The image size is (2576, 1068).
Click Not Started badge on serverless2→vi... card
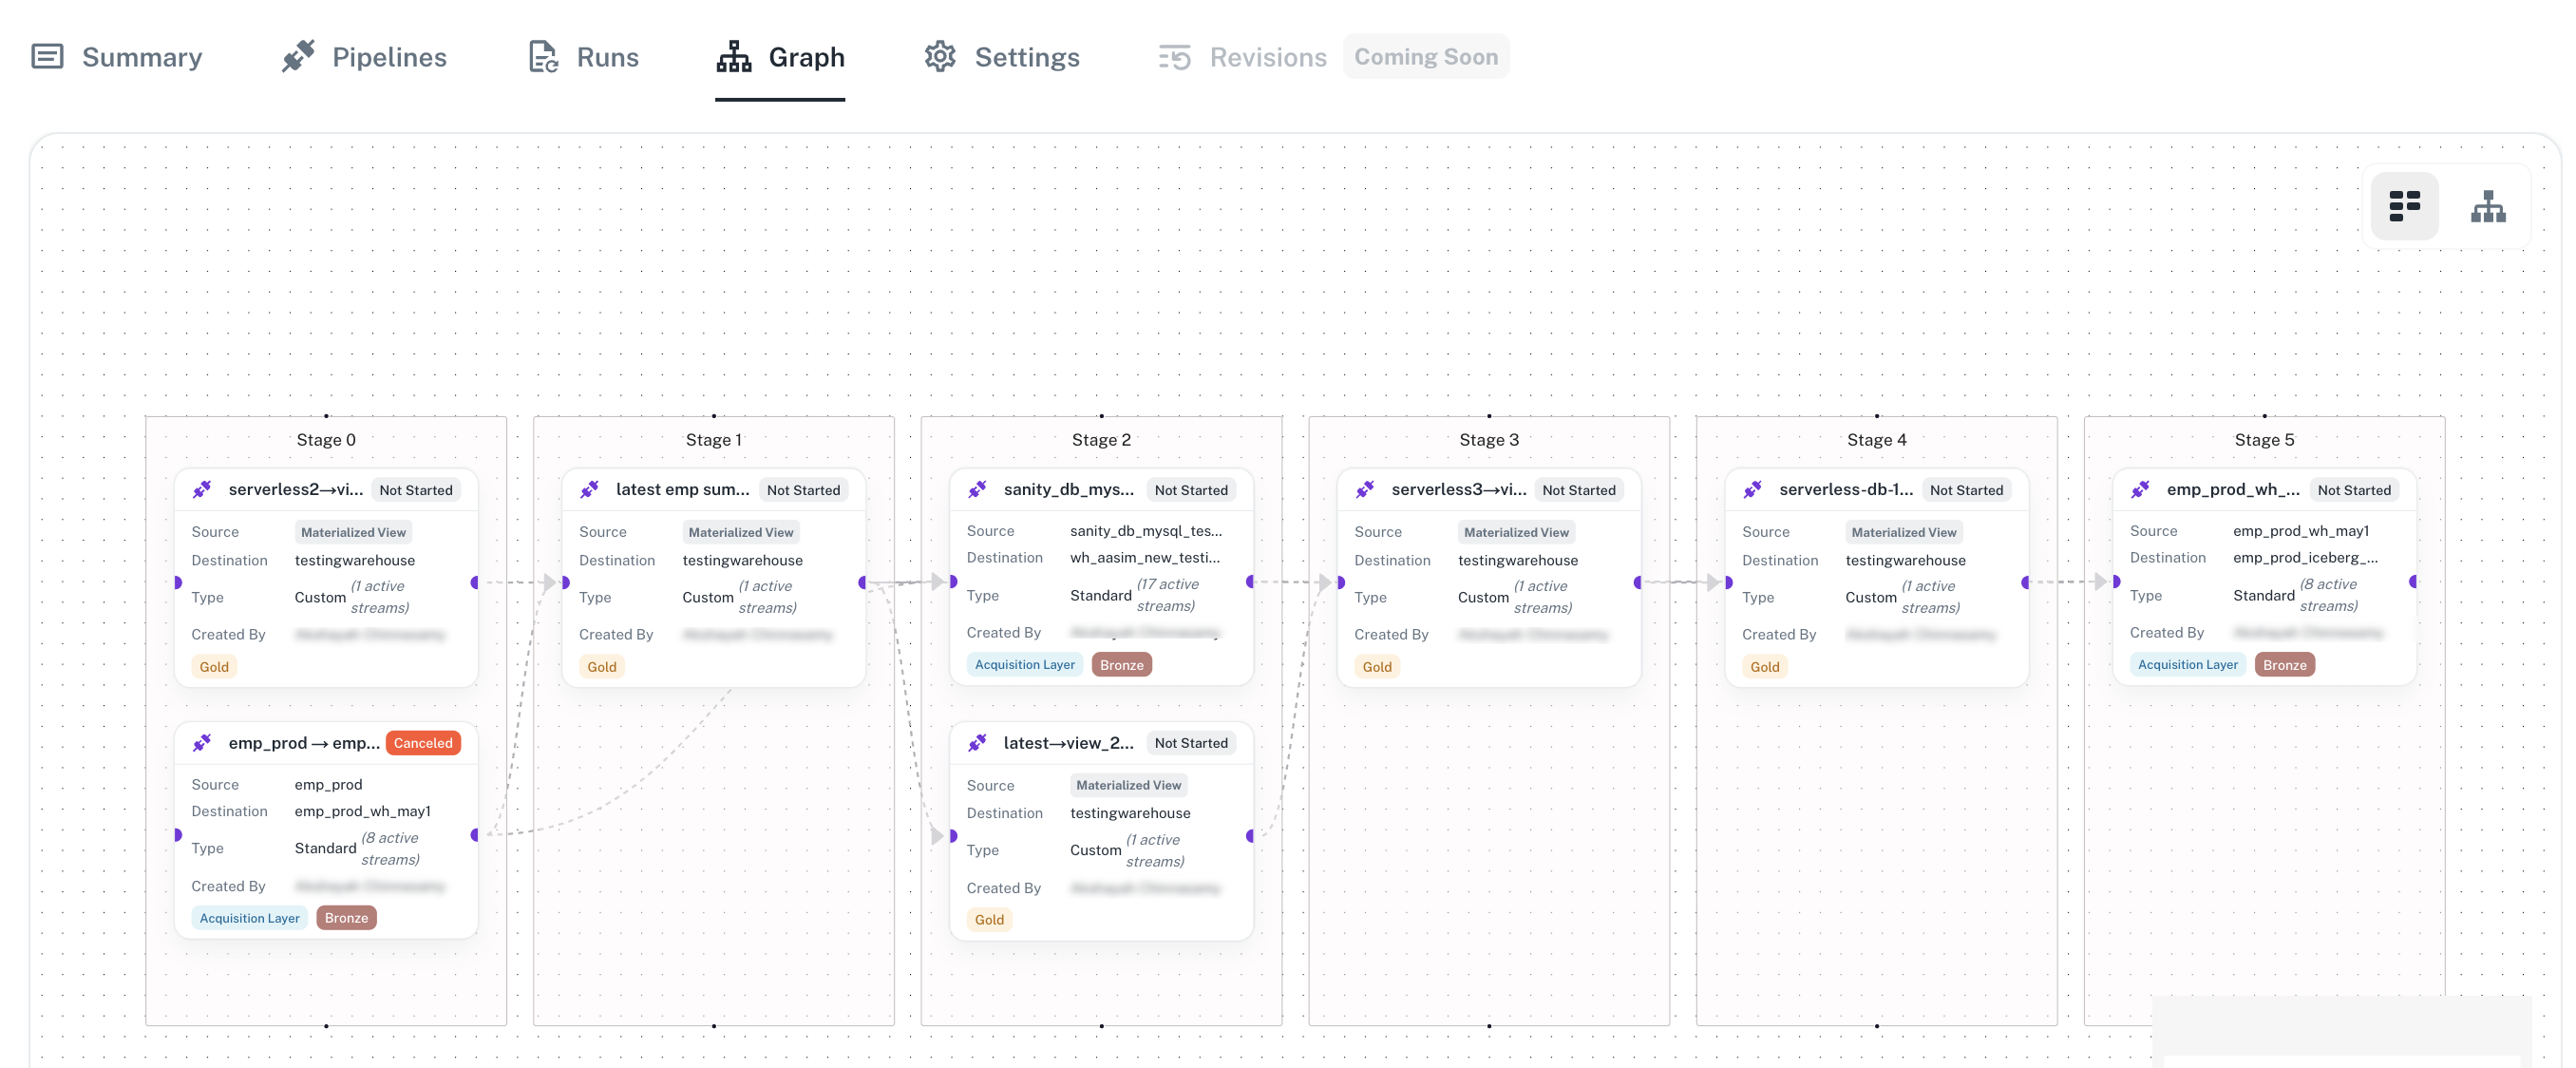[416, 490]
